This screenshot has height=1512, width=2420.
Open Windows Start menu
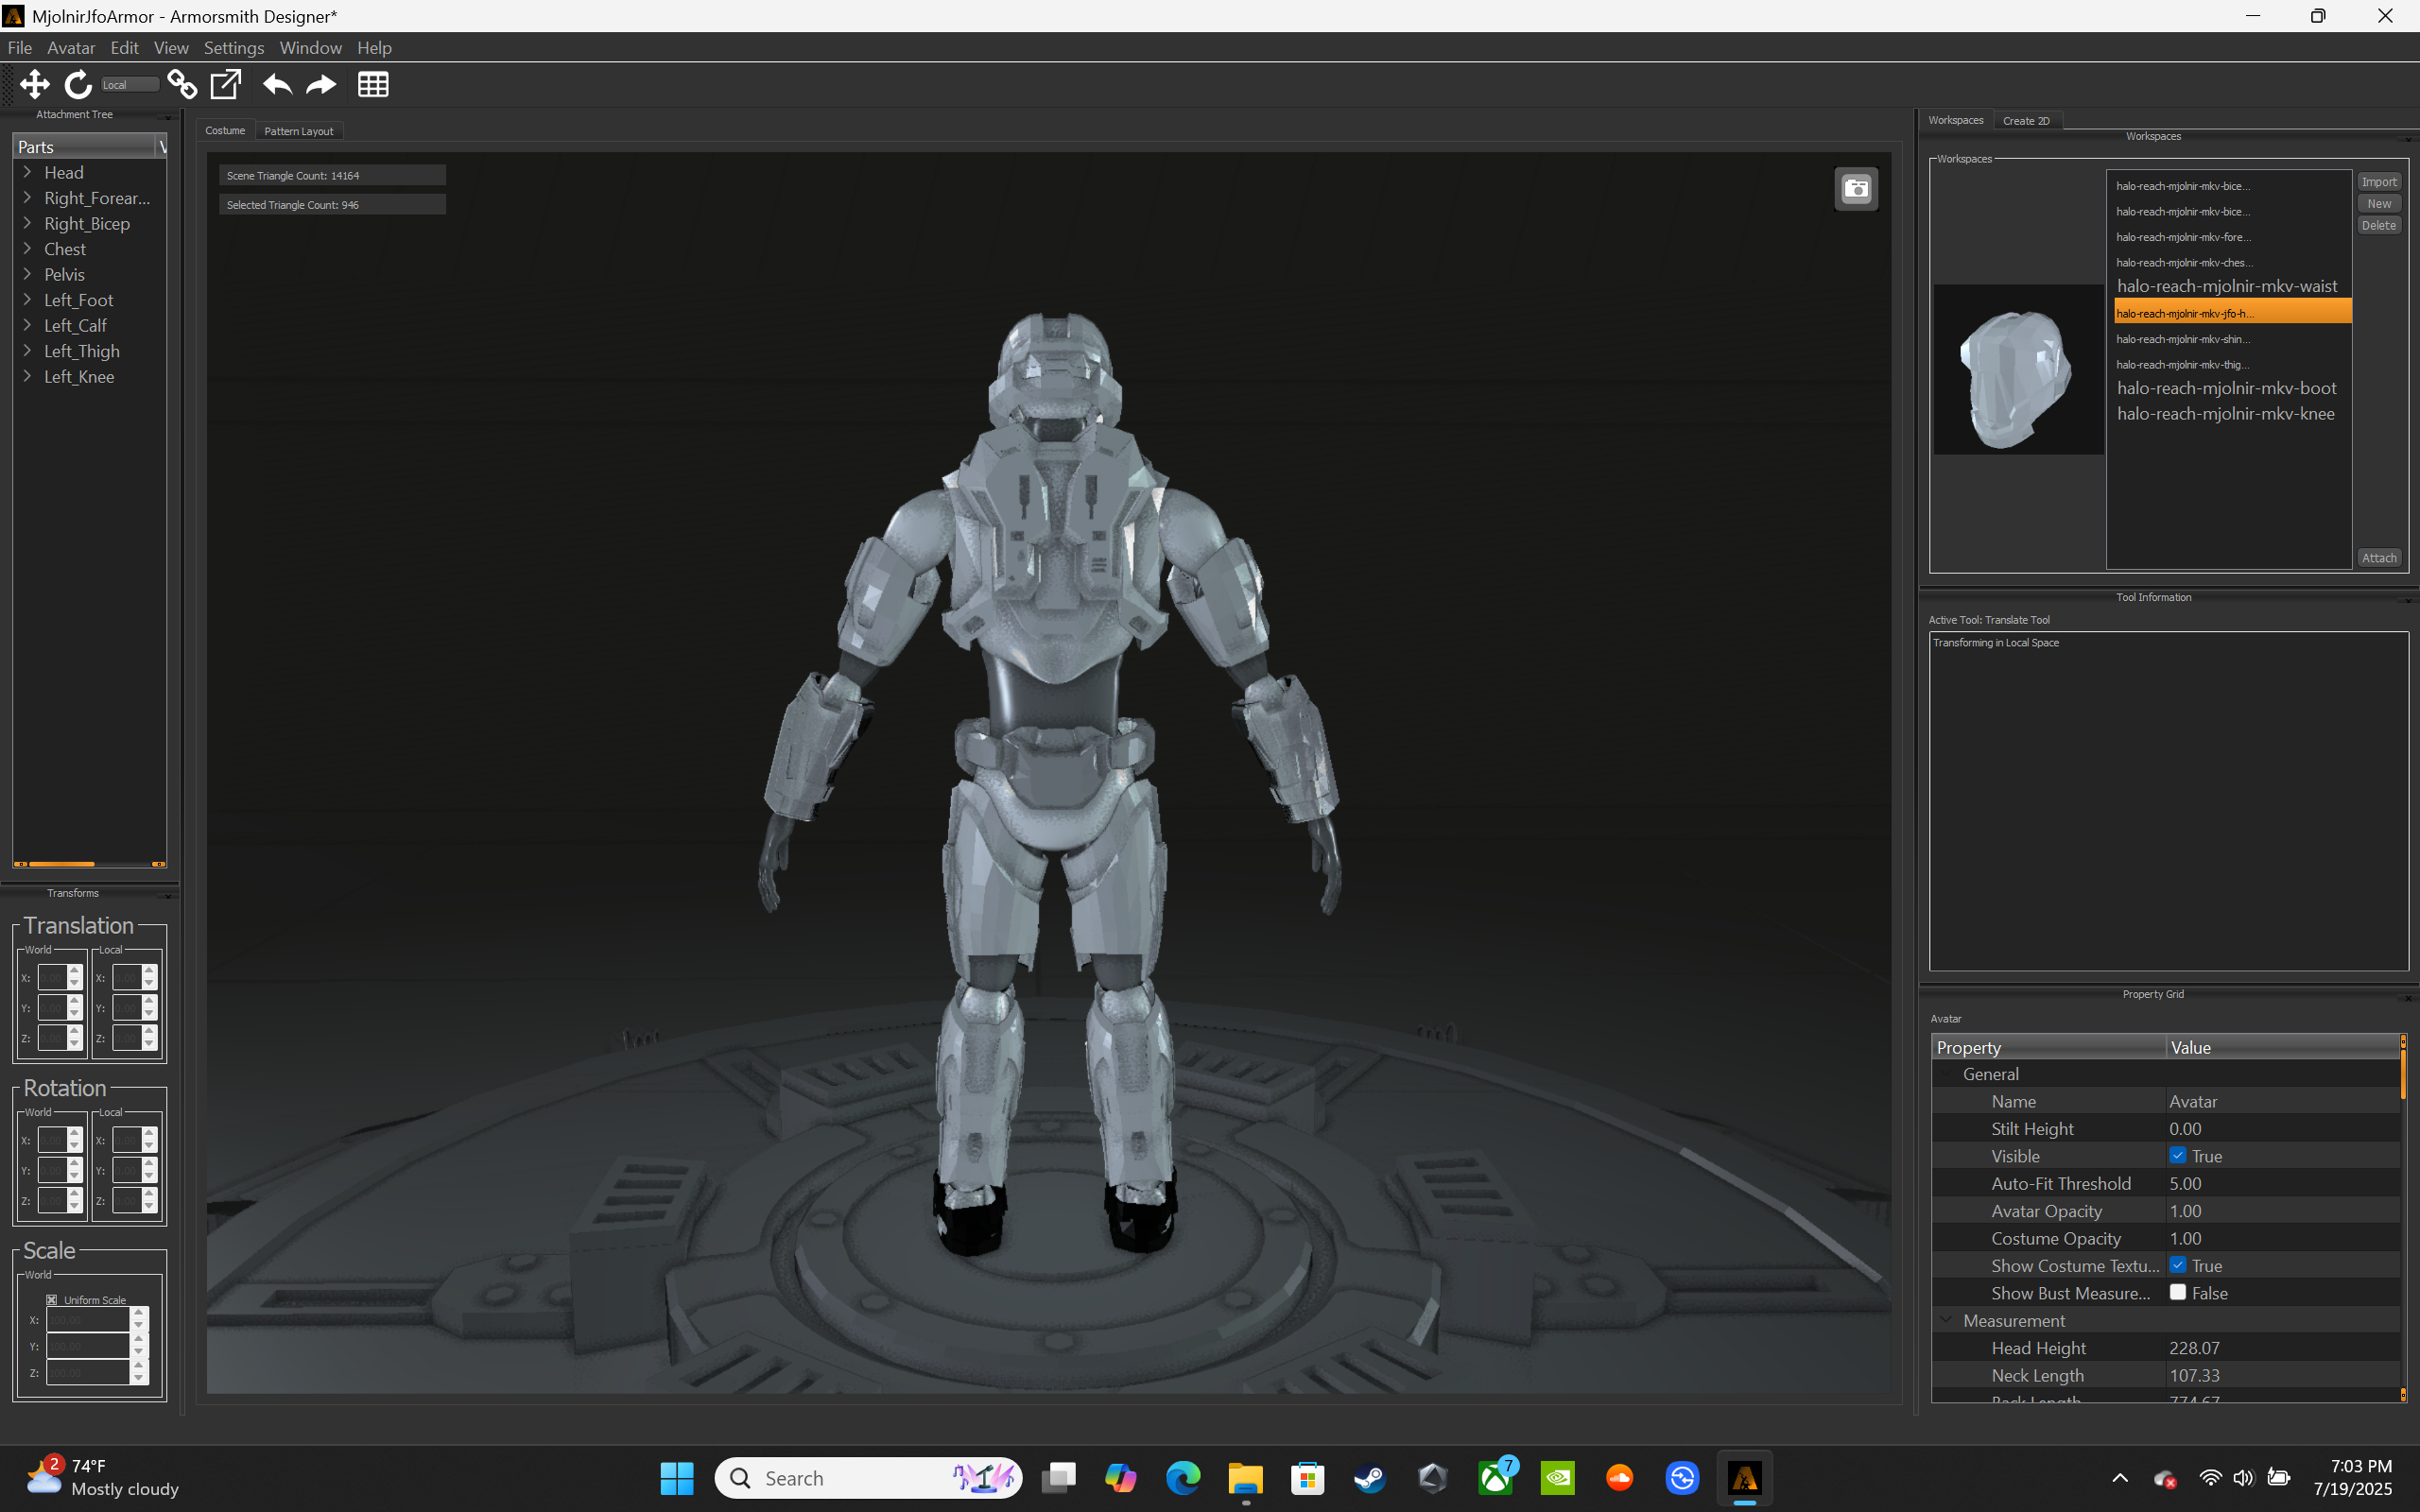coord(677,1478)
